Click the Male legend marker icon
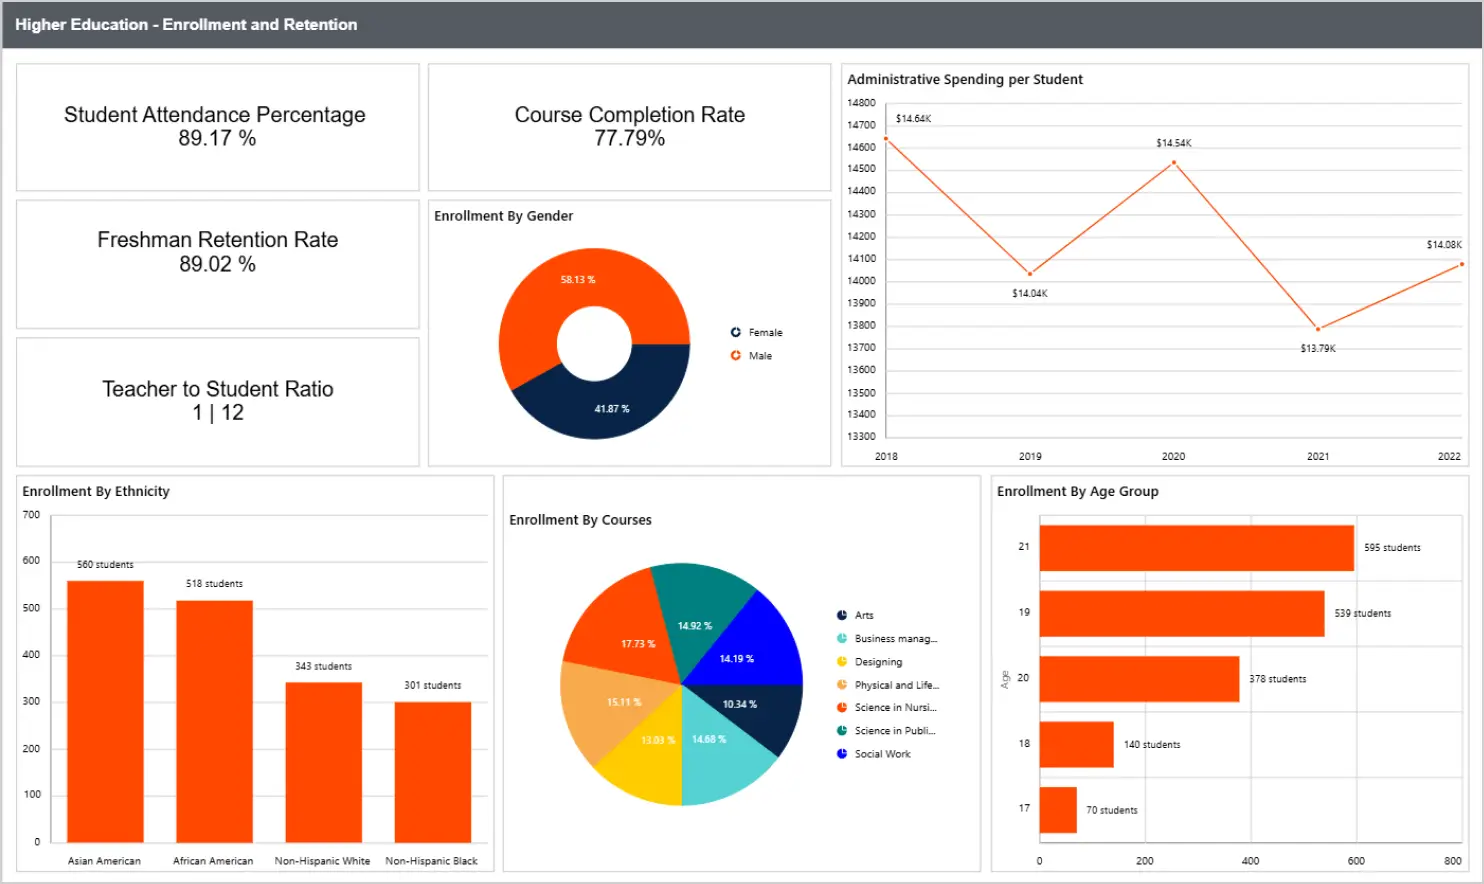 pyautogui.click(x=736, y=355)
